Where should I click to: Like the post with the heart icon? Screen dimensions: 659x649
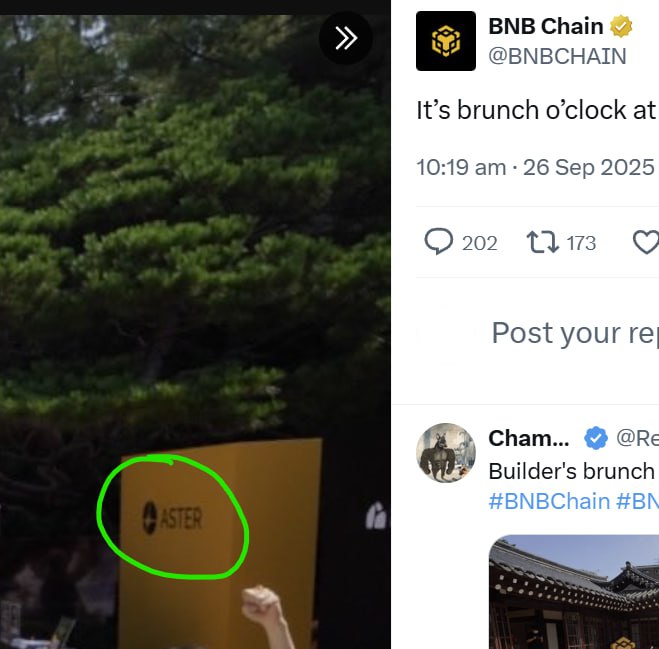646,243
